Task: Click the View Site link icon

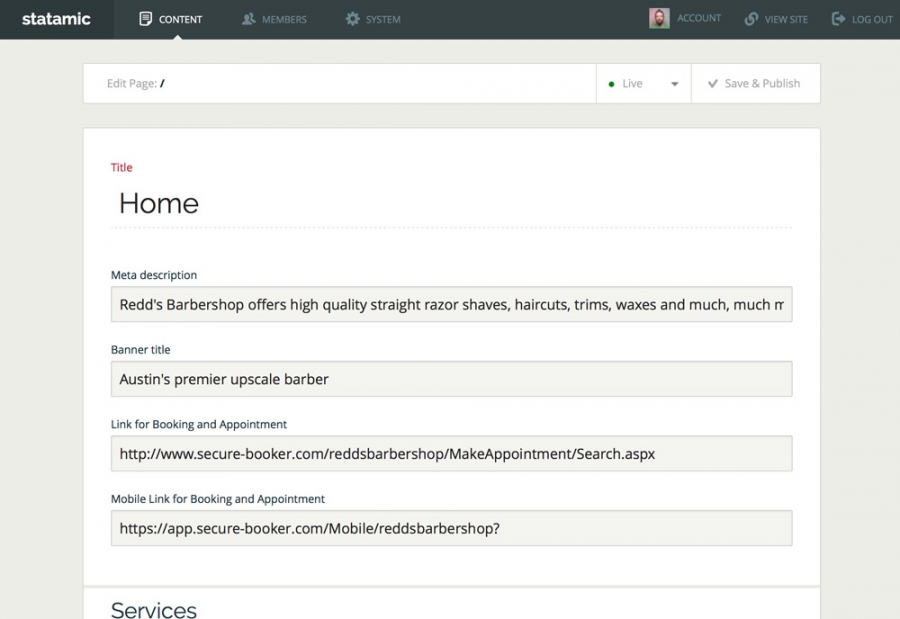Action: coord(751,19)
